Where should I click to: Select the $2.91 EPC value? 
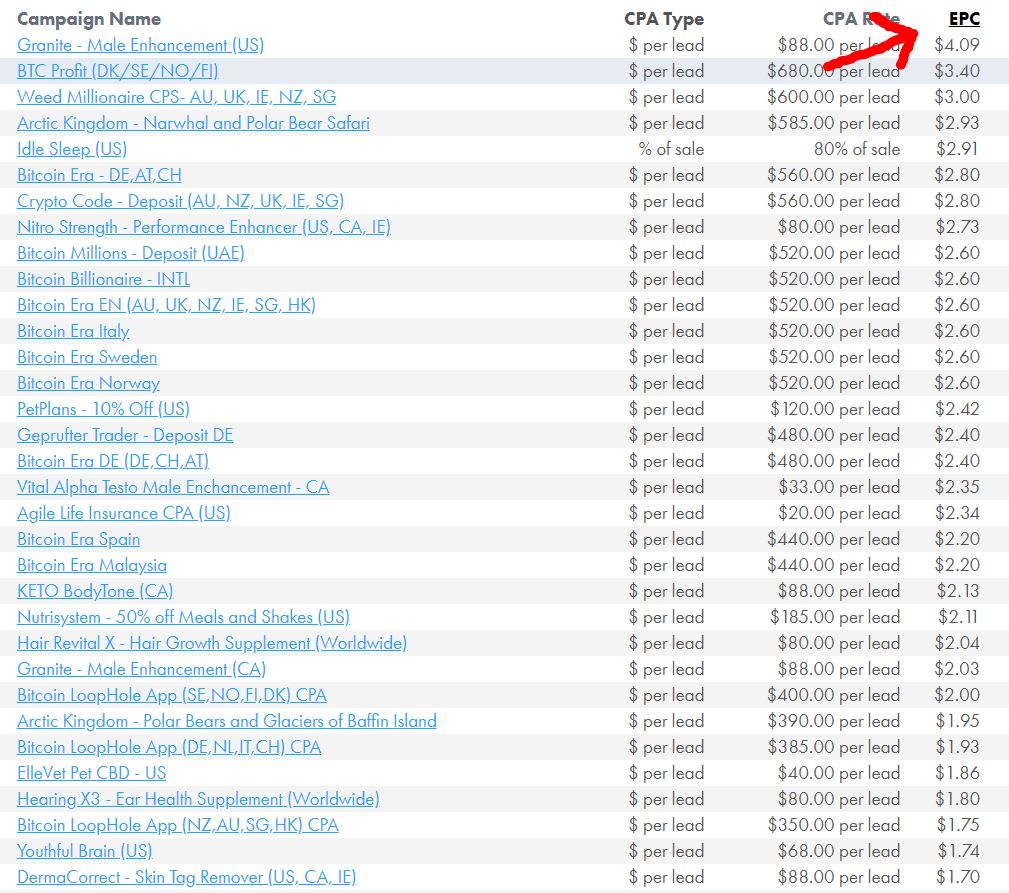[957, 149]
